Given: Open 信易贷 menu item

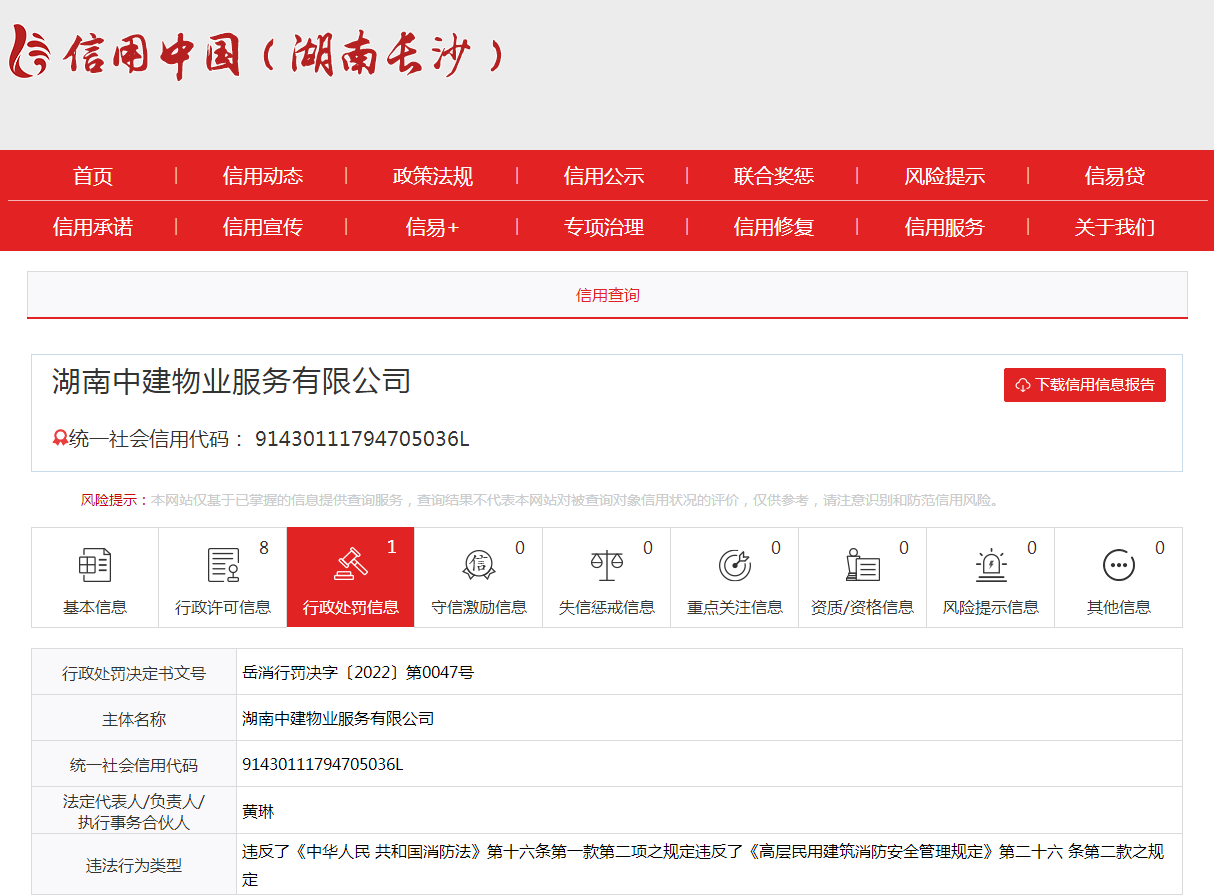Looking at the screenshot, I should [x=1115, y=176].
